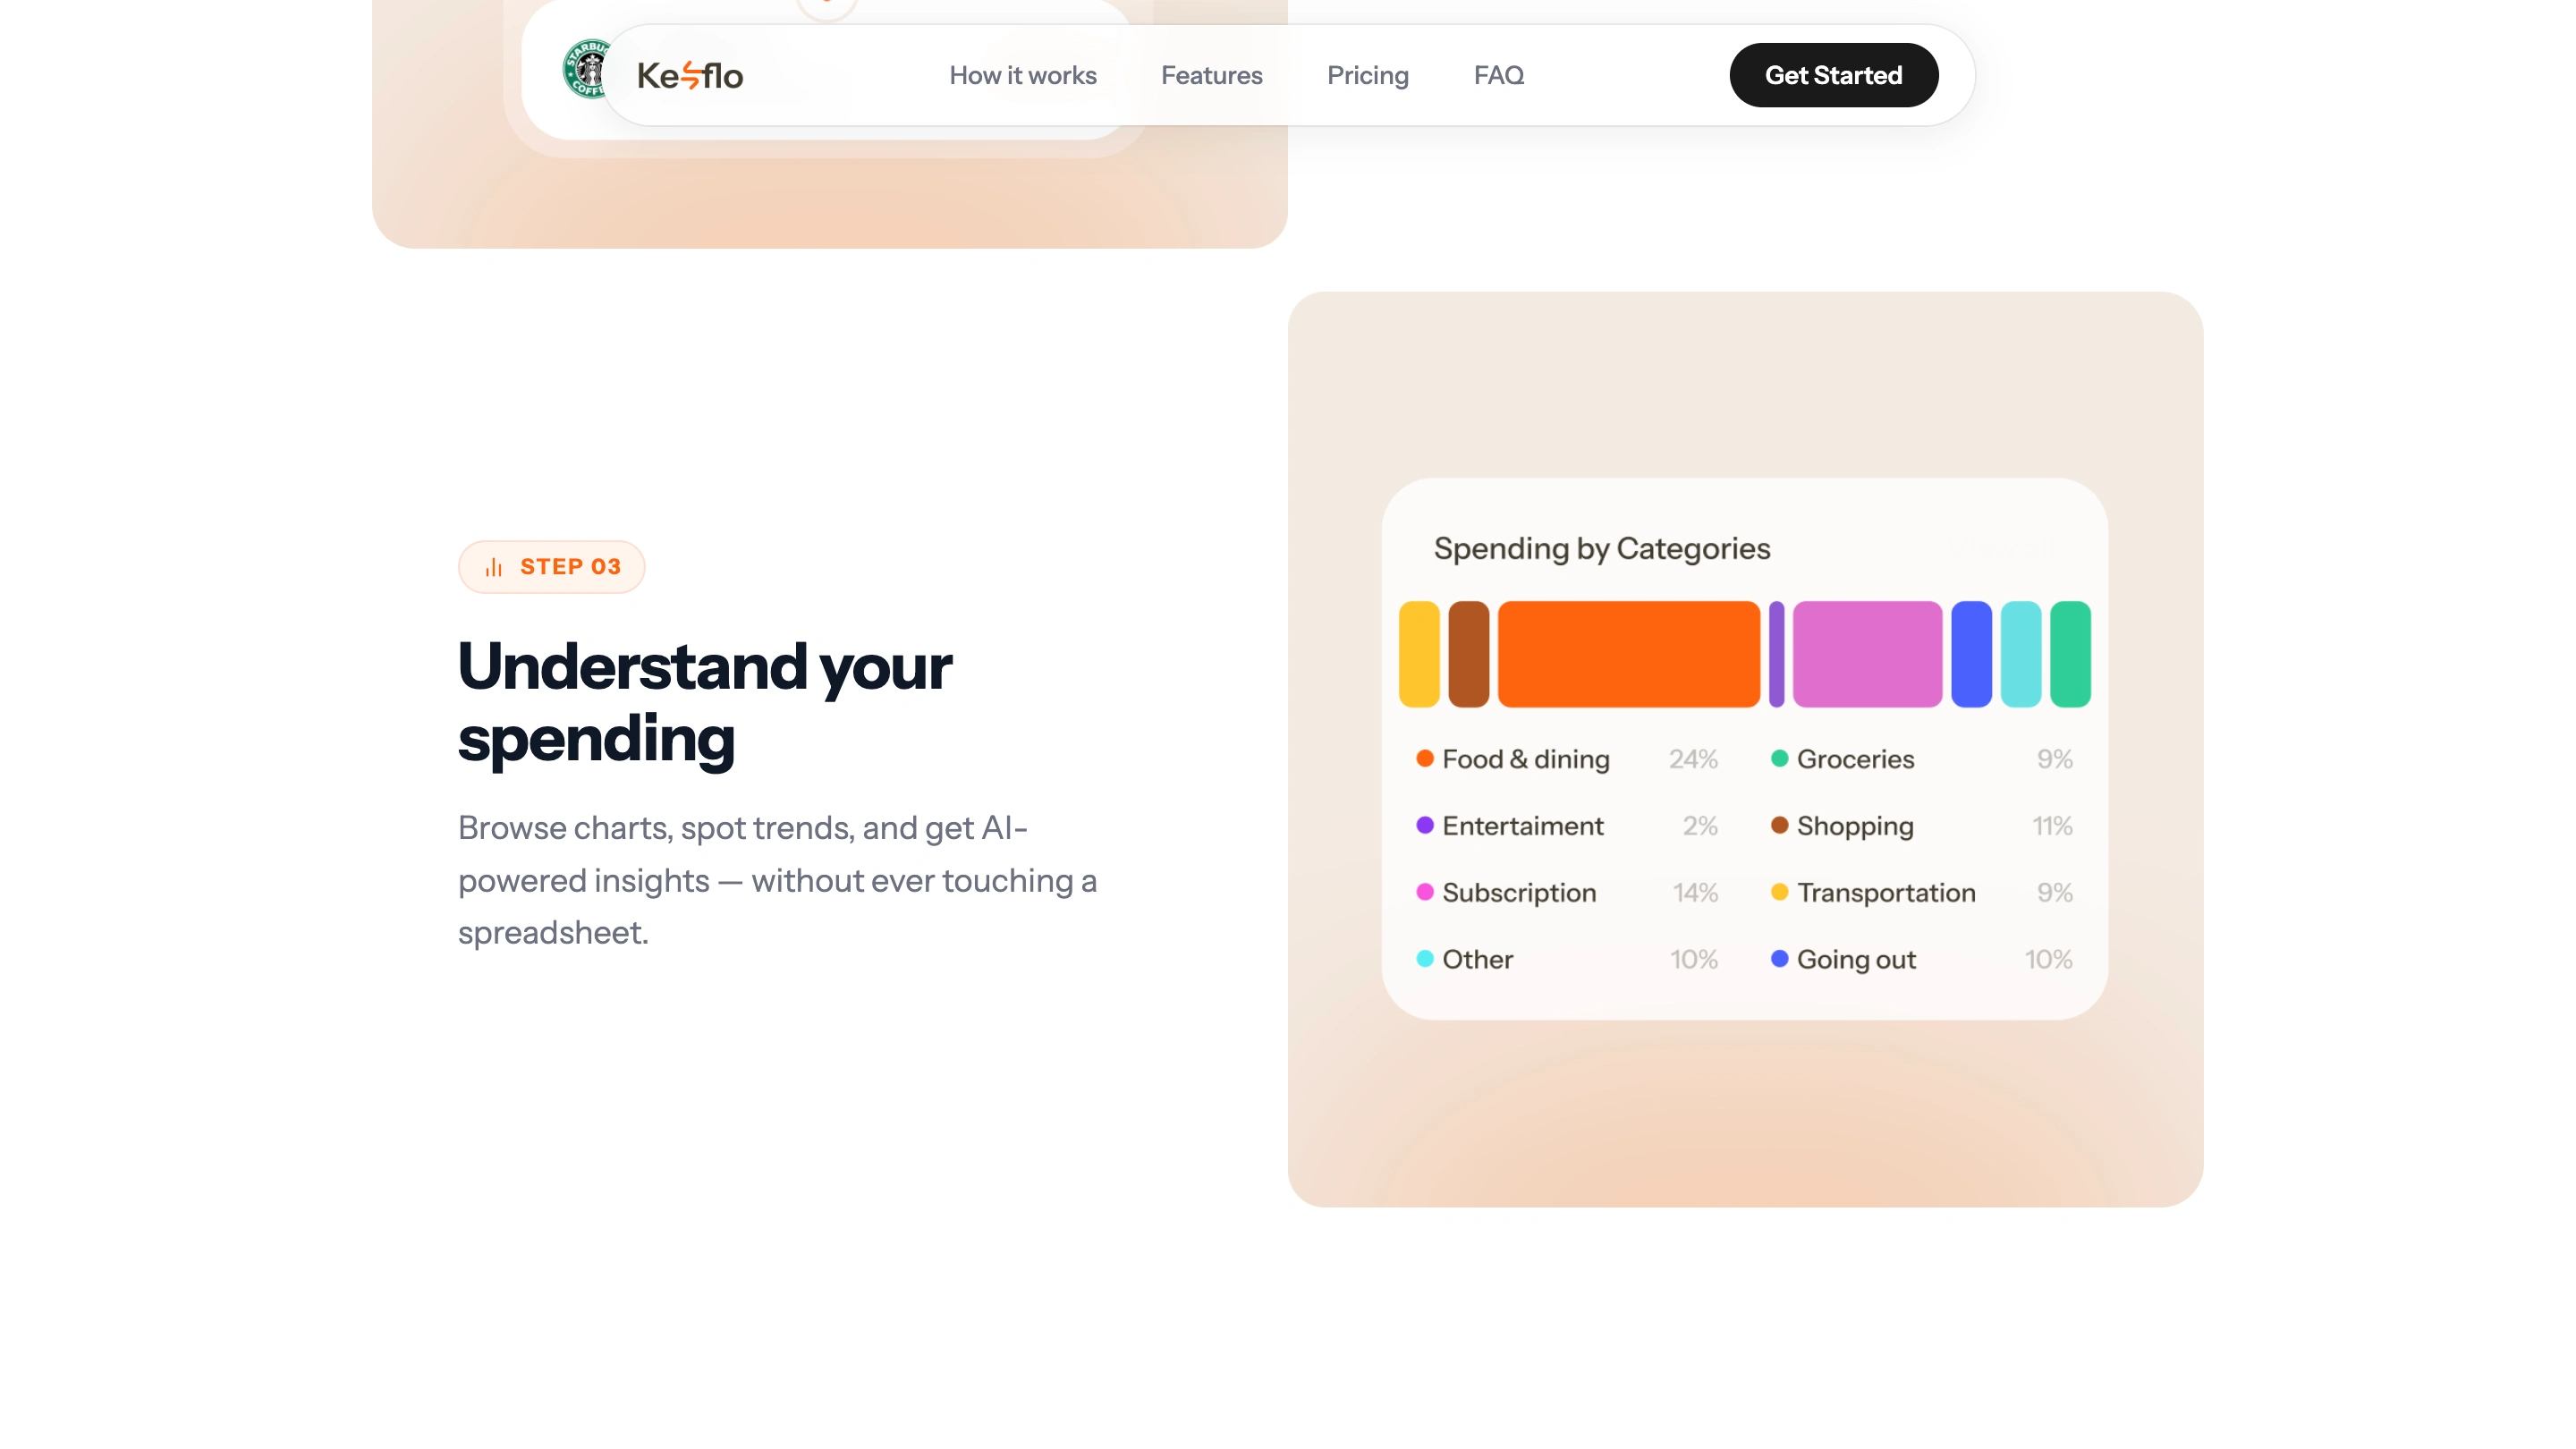2576x1449 pixels.
Task: Go to the Features nav link
Action: [x=1211, y=75]
